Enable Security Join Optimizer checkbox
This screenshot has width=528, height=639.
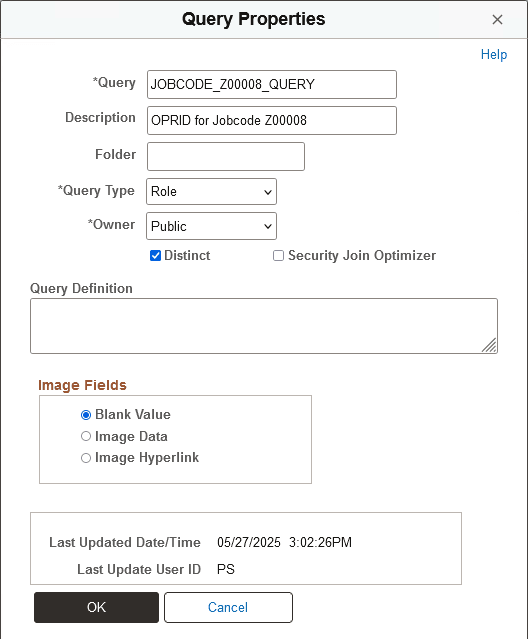[x=278, y=256]
